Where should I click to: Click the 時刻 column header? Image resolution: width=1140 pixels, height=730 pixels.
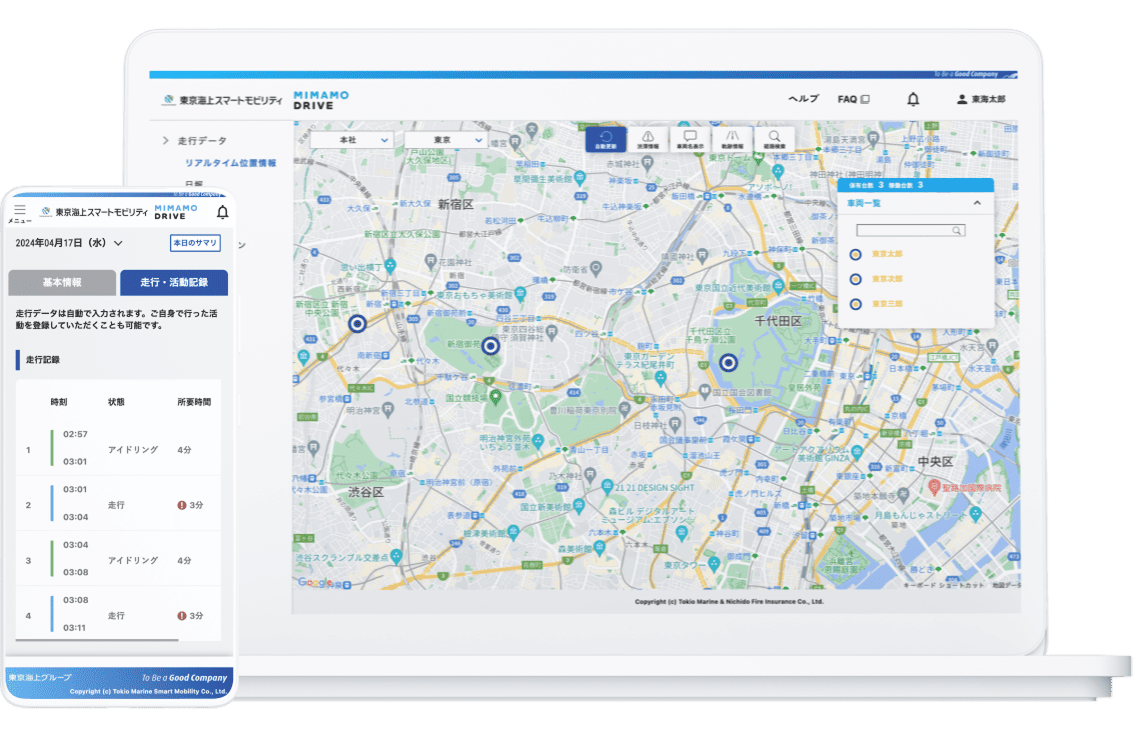59,401
